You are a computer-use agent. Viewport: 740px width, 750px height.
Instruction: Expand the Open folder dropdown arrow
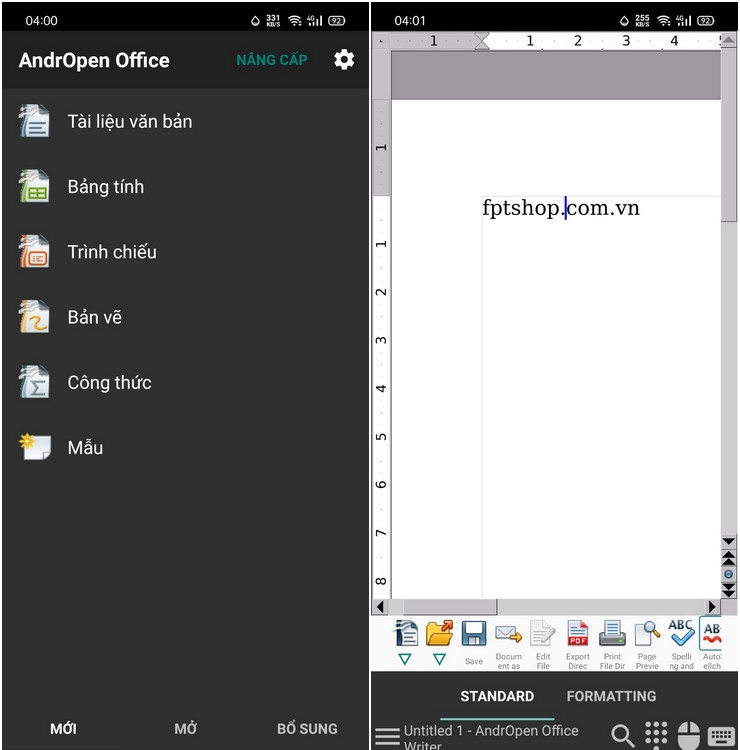[x=439, y=659]
